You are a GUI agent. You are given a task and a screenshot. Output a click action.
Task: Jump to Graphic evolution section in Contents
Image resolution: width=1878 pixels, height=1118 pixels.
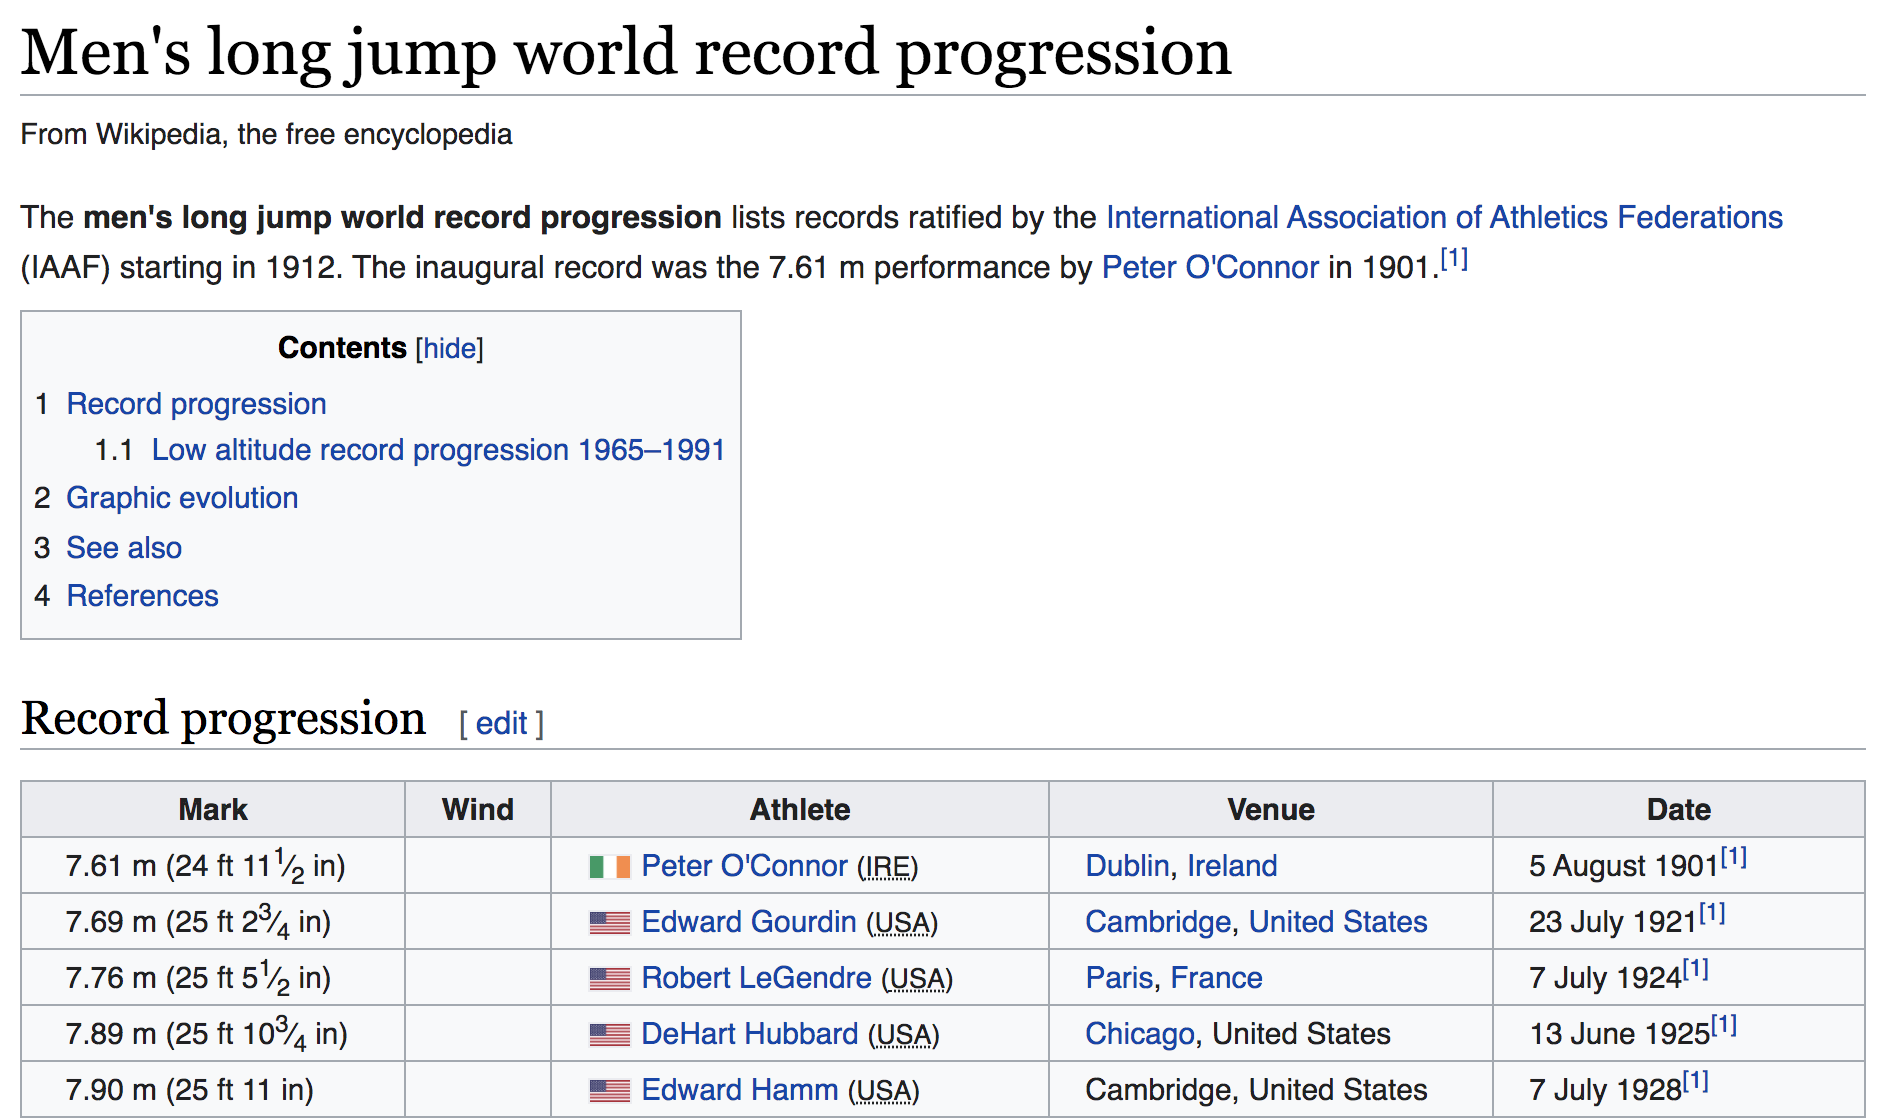click(x=182, y=498)
